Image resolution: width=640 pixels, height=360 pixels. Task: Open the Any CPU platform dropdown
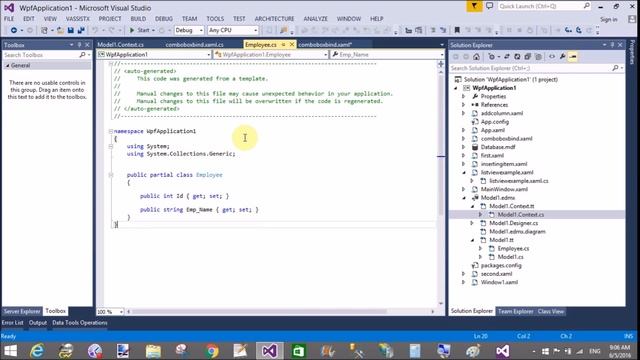[233, 30]
